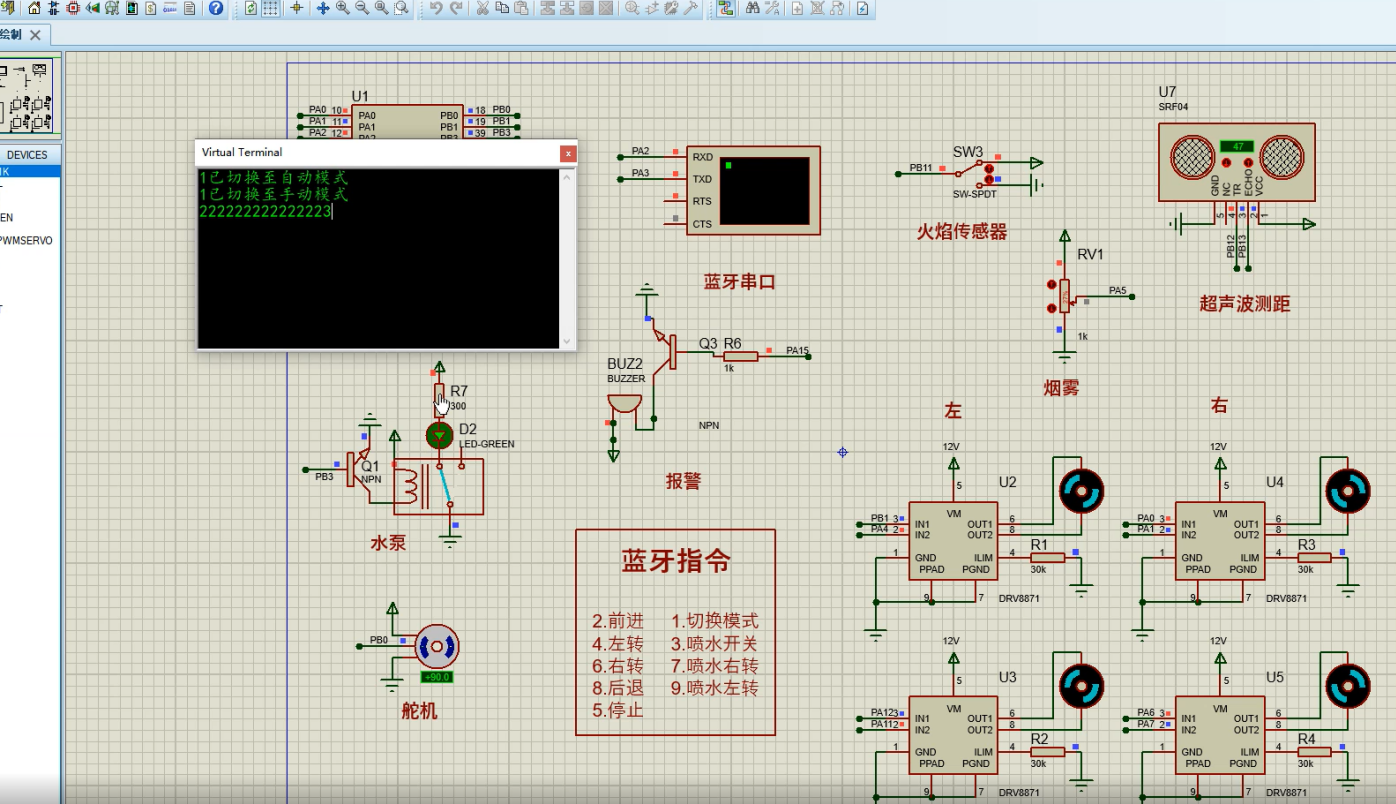This screenshot has height=804, width=1396.
Task: Click the Block Rotate icon
Action: [586, 8]
